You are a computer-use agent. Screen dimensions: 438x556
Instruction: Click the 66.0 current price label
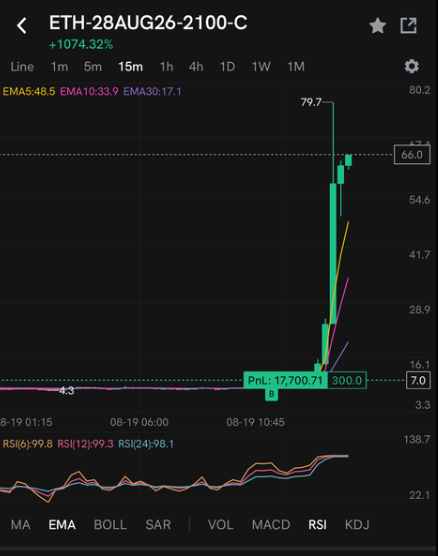(x=412, y=155)
